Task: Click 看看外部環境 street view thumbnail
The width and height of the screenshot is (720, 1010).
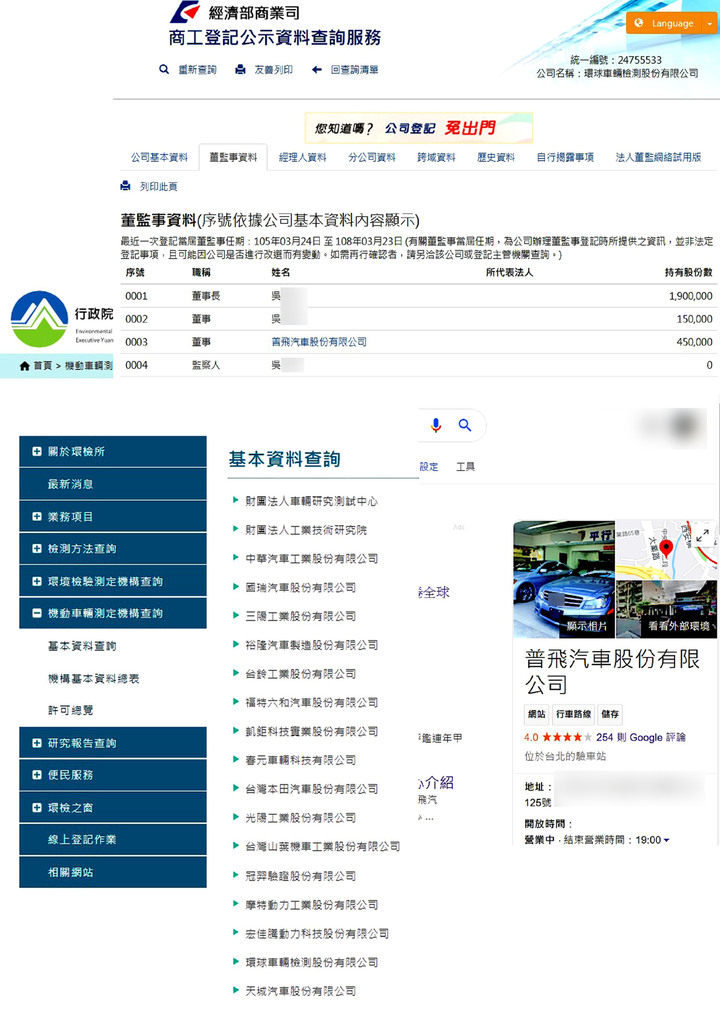Action: coord(667,609)
